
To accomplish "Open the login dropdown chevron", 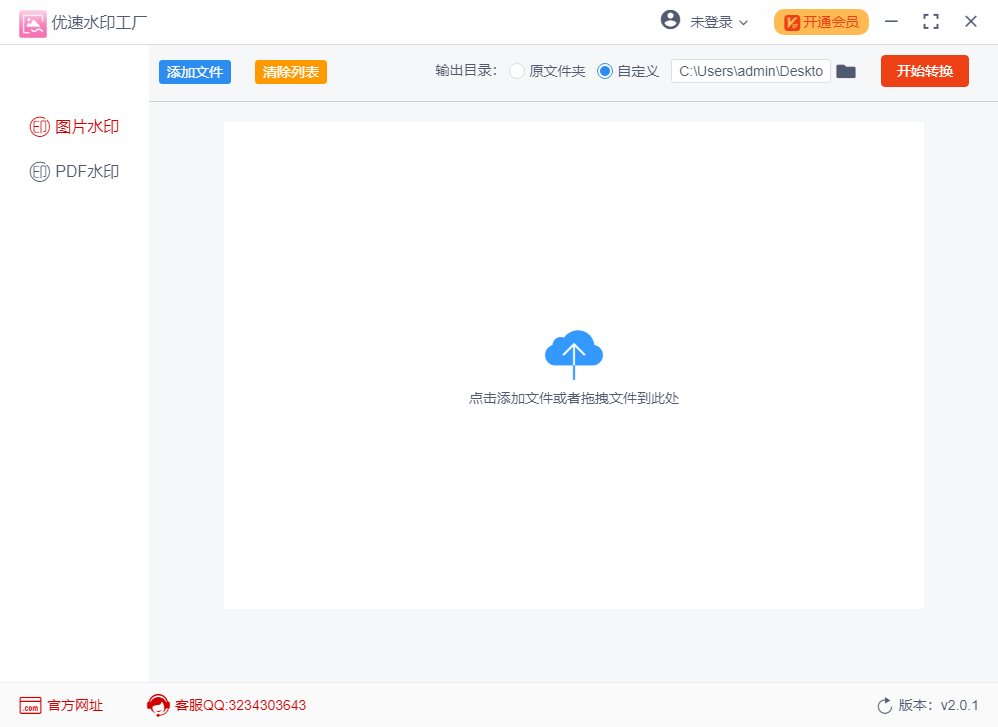I will (x=745, y=21).
